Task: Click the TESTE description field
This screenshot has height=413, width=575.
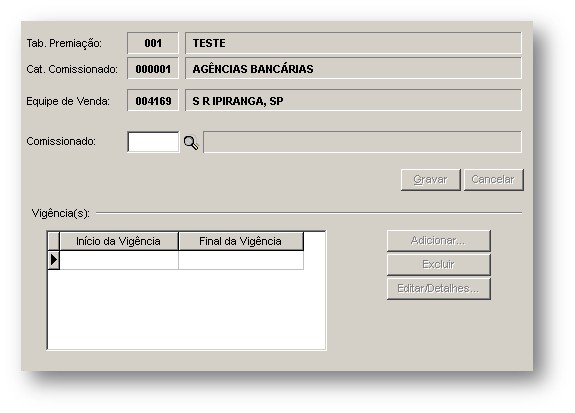Action: pyautogui.click(x=353, y=43)
